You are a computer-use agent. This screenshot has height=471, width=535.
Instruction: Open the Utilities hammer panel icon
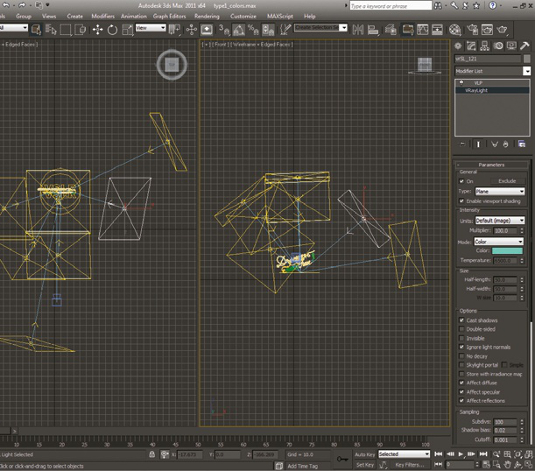(x=524, y=46)
